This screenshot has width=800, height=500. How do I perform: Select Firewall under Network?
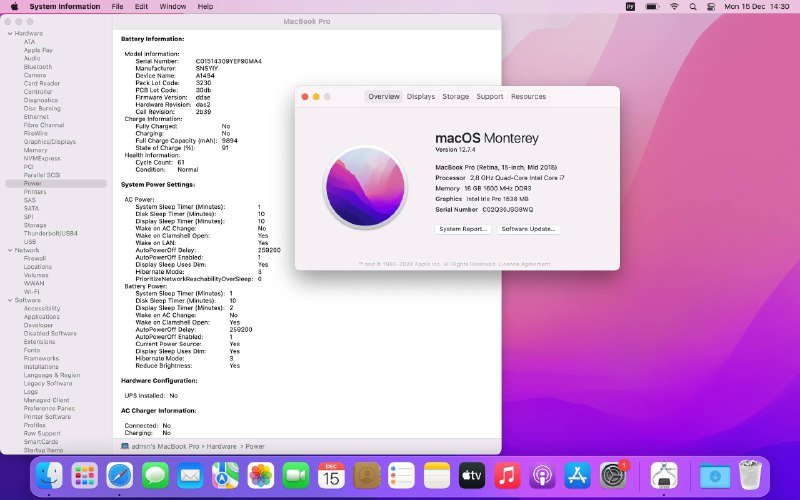(35, 259)
